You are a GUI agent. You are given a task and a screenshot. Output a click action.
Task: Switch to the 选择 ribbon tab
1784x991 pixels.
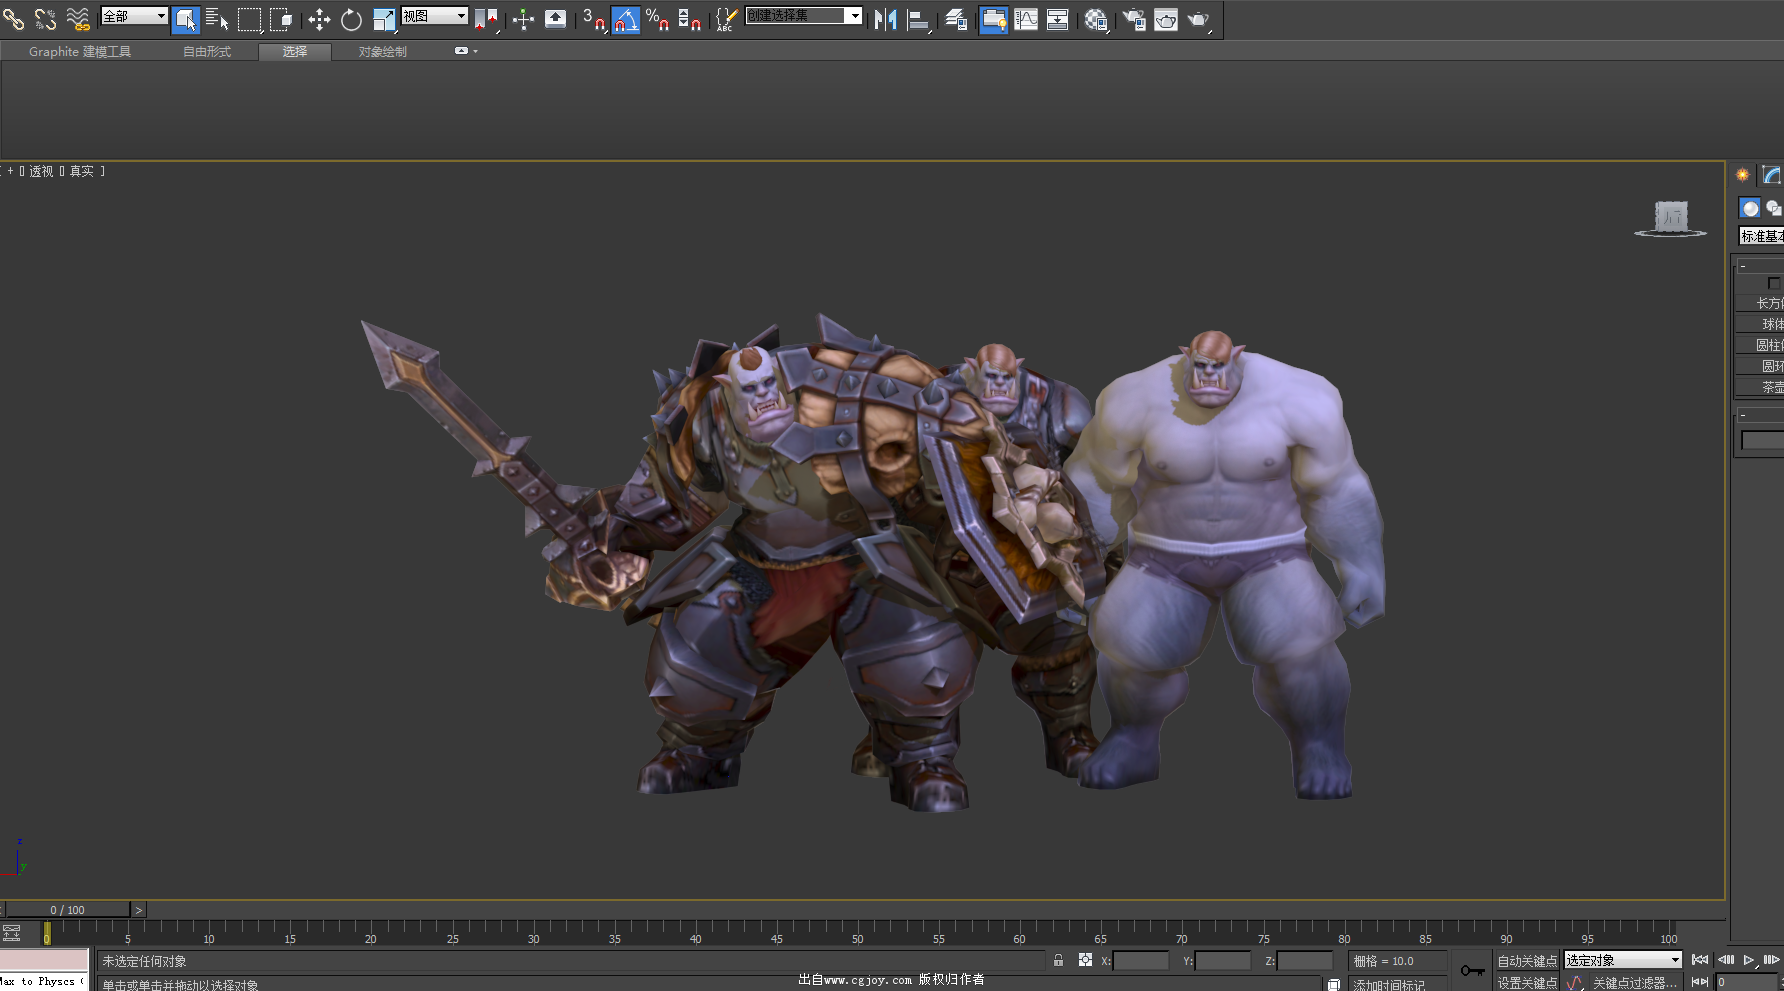click(295, 52)
